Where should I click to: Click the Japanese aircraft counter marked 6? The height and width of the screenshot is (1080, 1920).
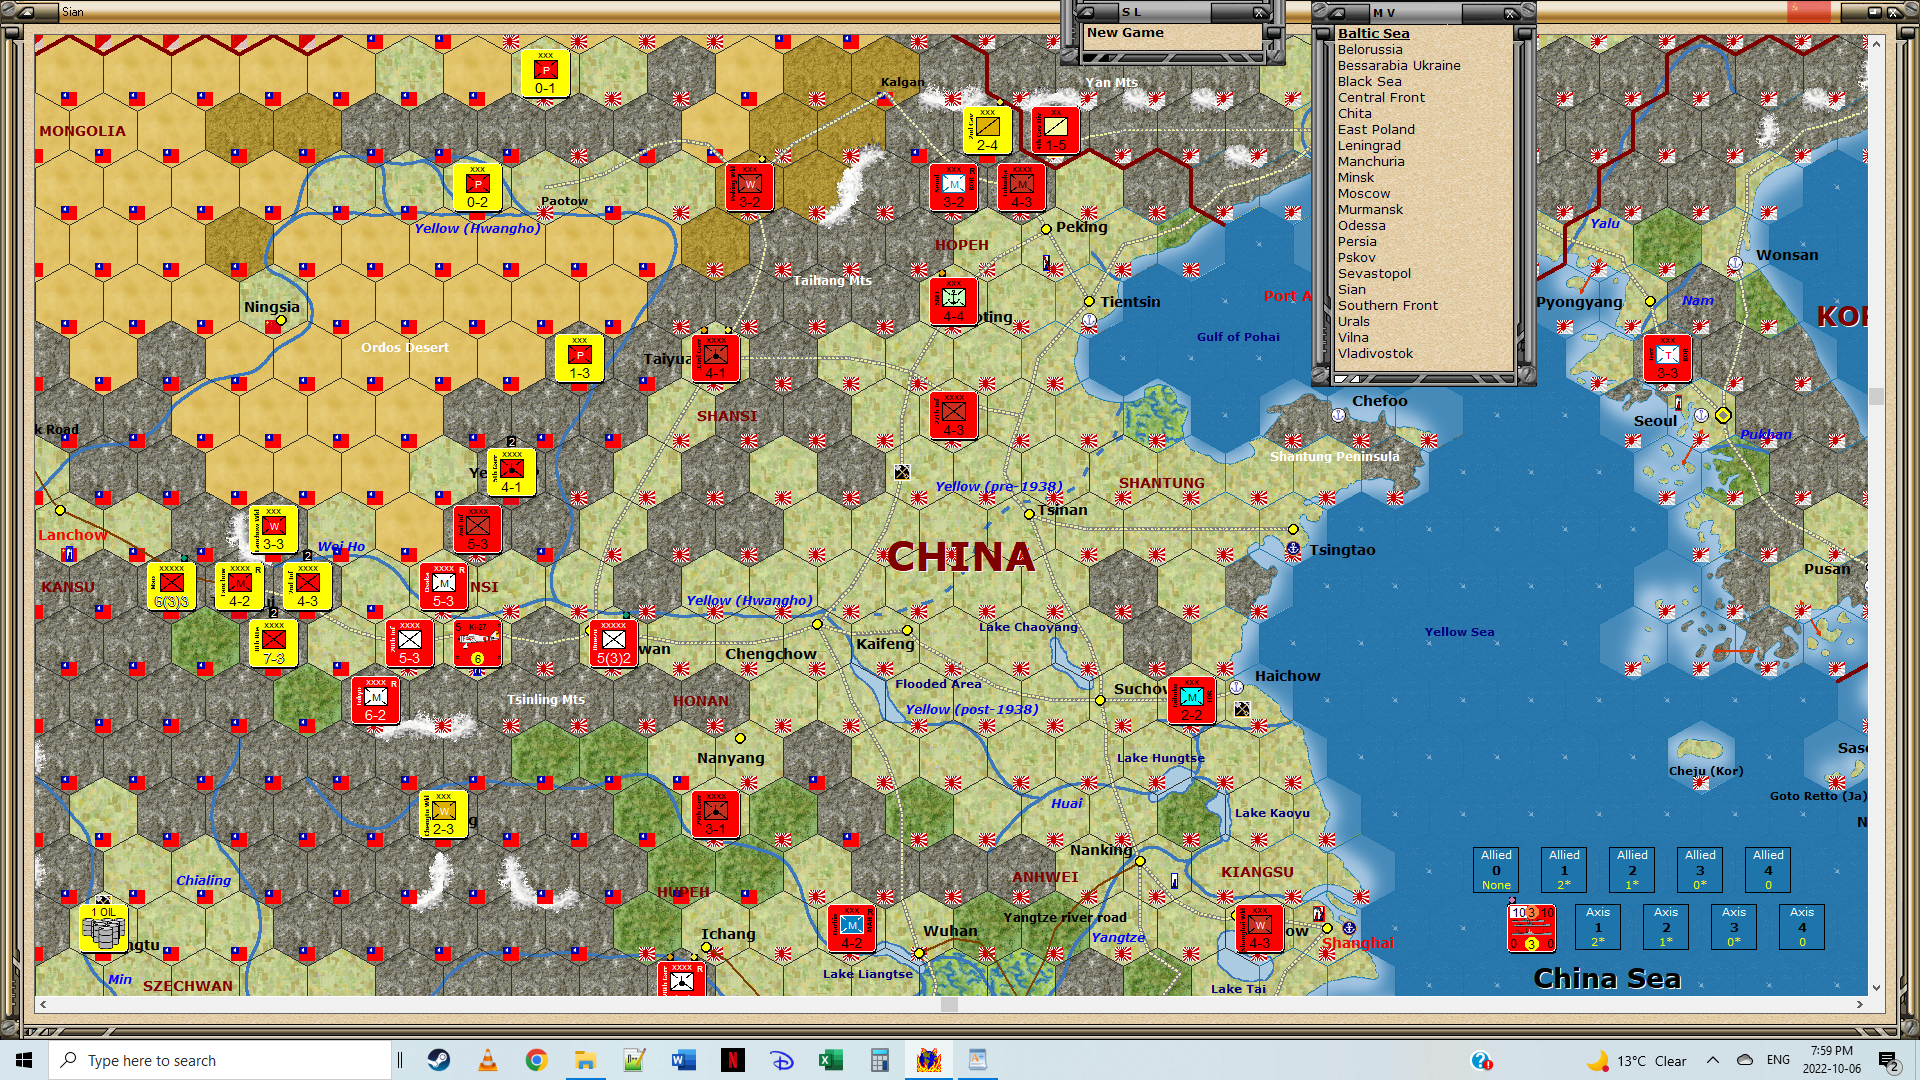477,643
